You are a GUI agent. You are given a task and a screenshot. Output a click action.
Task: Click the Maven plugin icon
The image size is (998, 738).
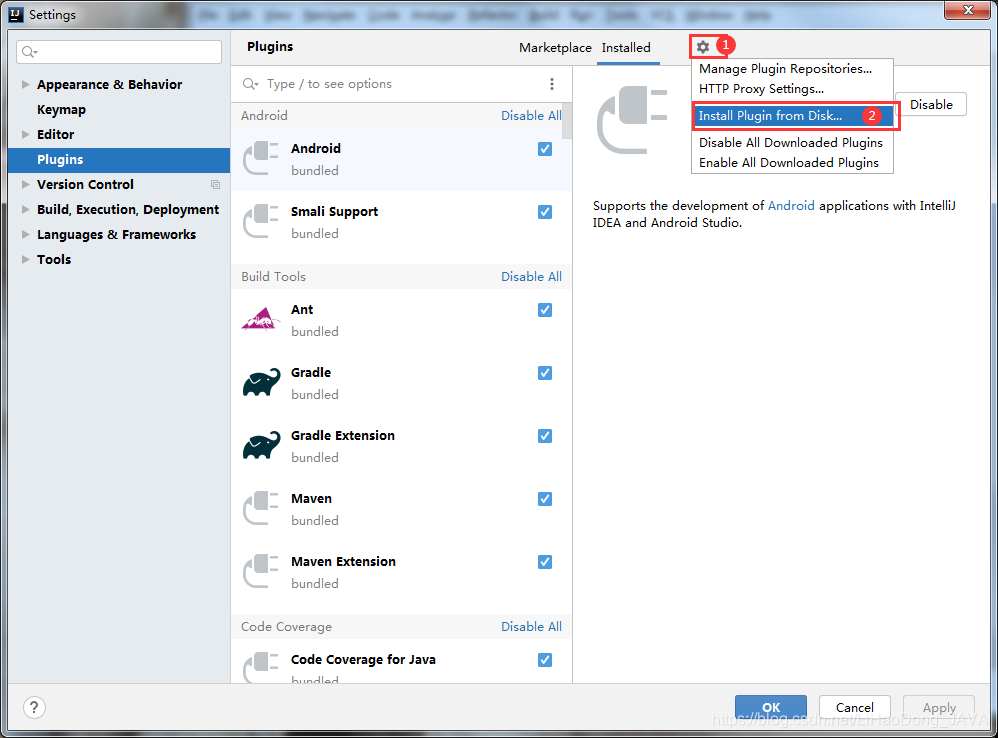(261, 508)
